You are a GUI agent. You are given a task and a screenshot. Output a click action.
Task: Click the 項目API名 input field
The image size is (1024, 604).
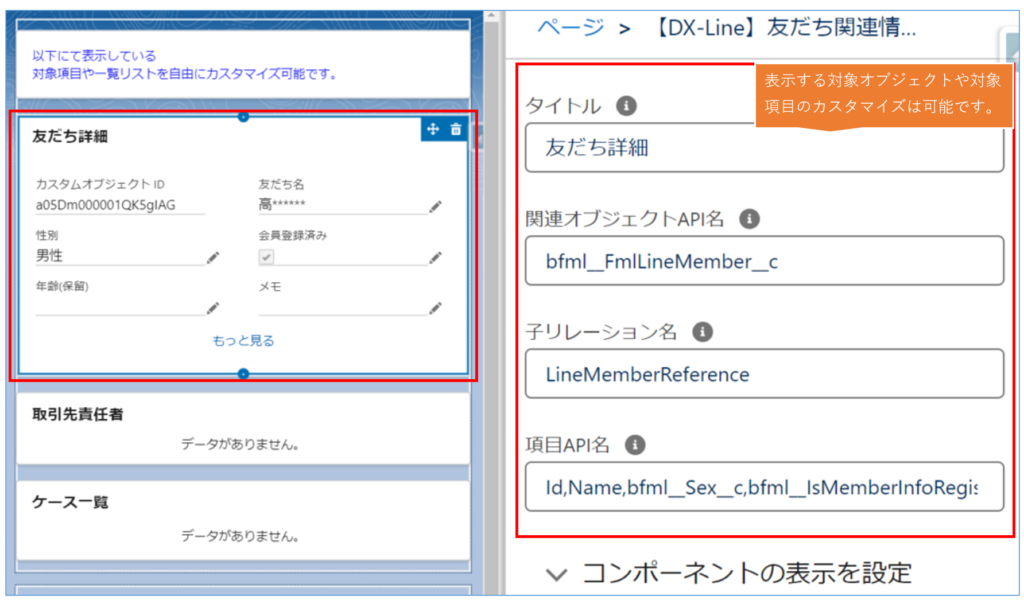pyautogui.click(x=764, y=487)
